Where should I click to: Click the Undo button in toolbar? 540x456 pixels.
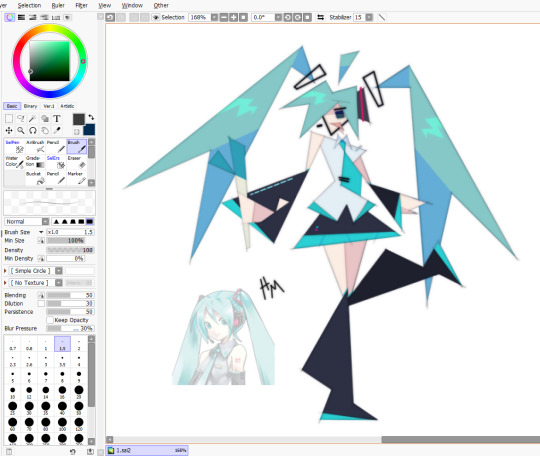(110, 17)
